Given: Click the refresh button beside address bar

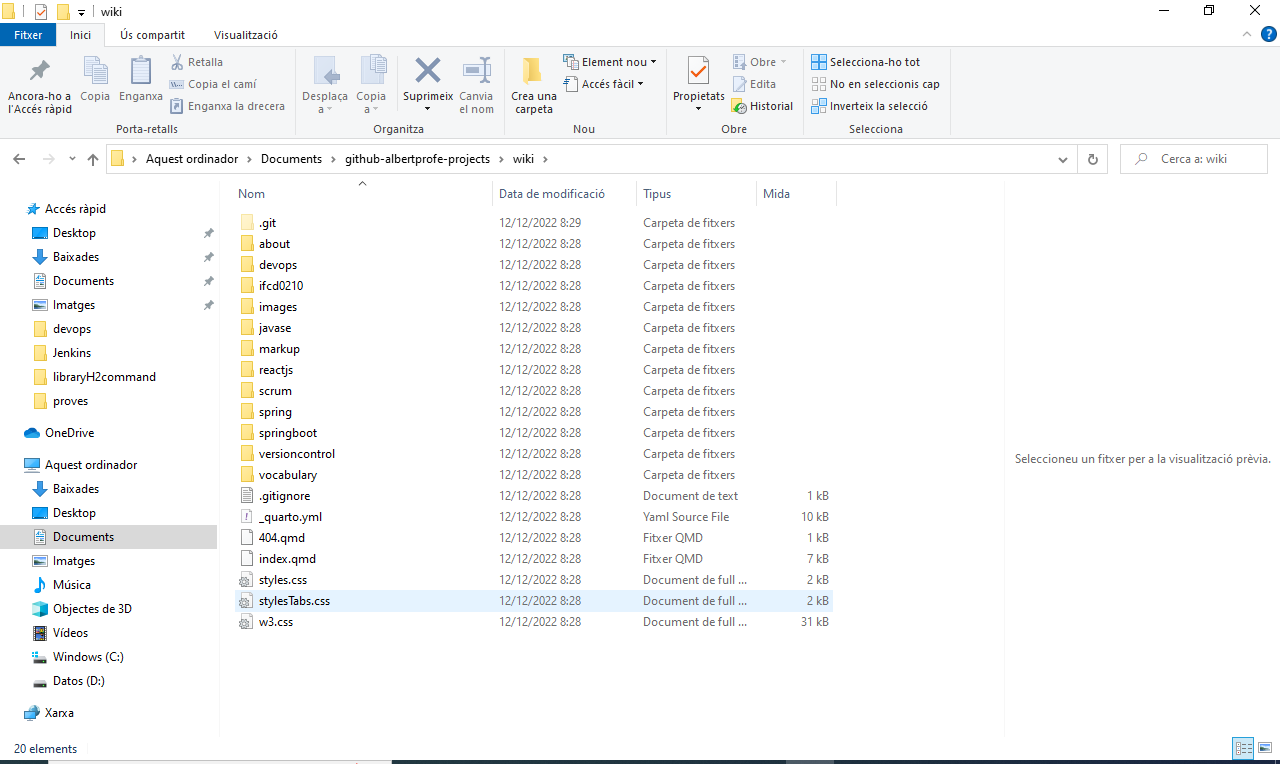Looking at the screenshot, I should [1092, 159].
